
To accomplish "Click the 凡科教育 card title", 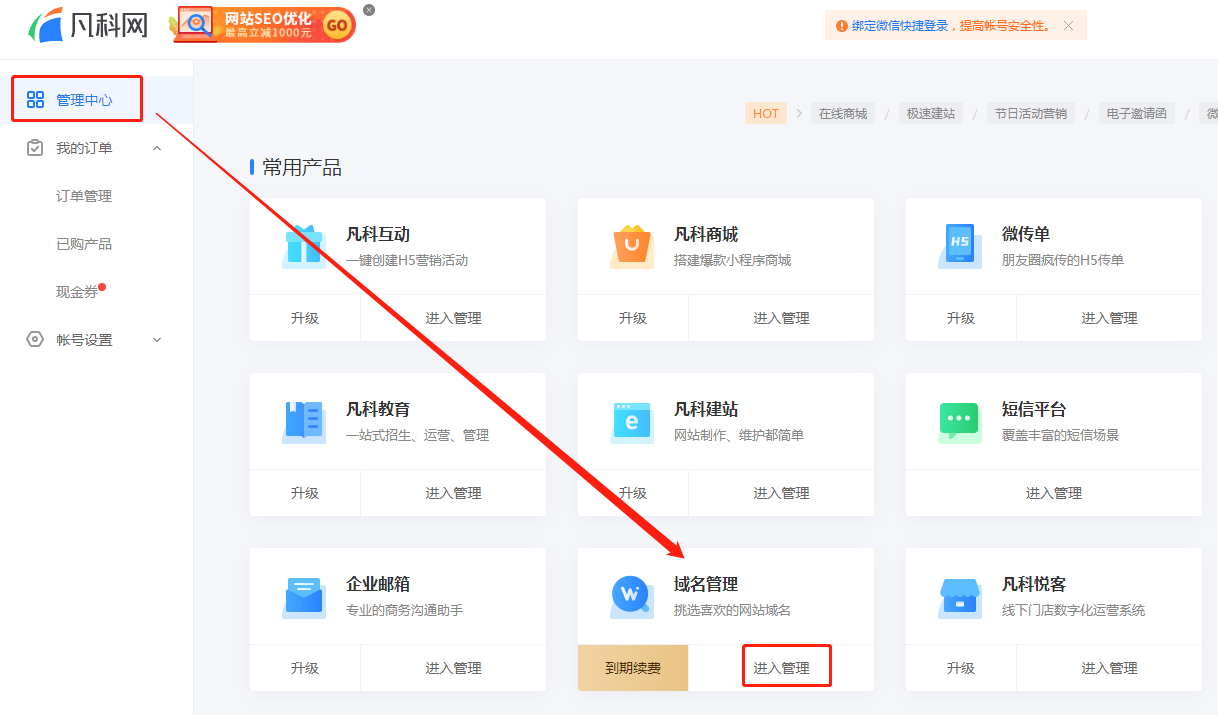I will tap(378, 410).
